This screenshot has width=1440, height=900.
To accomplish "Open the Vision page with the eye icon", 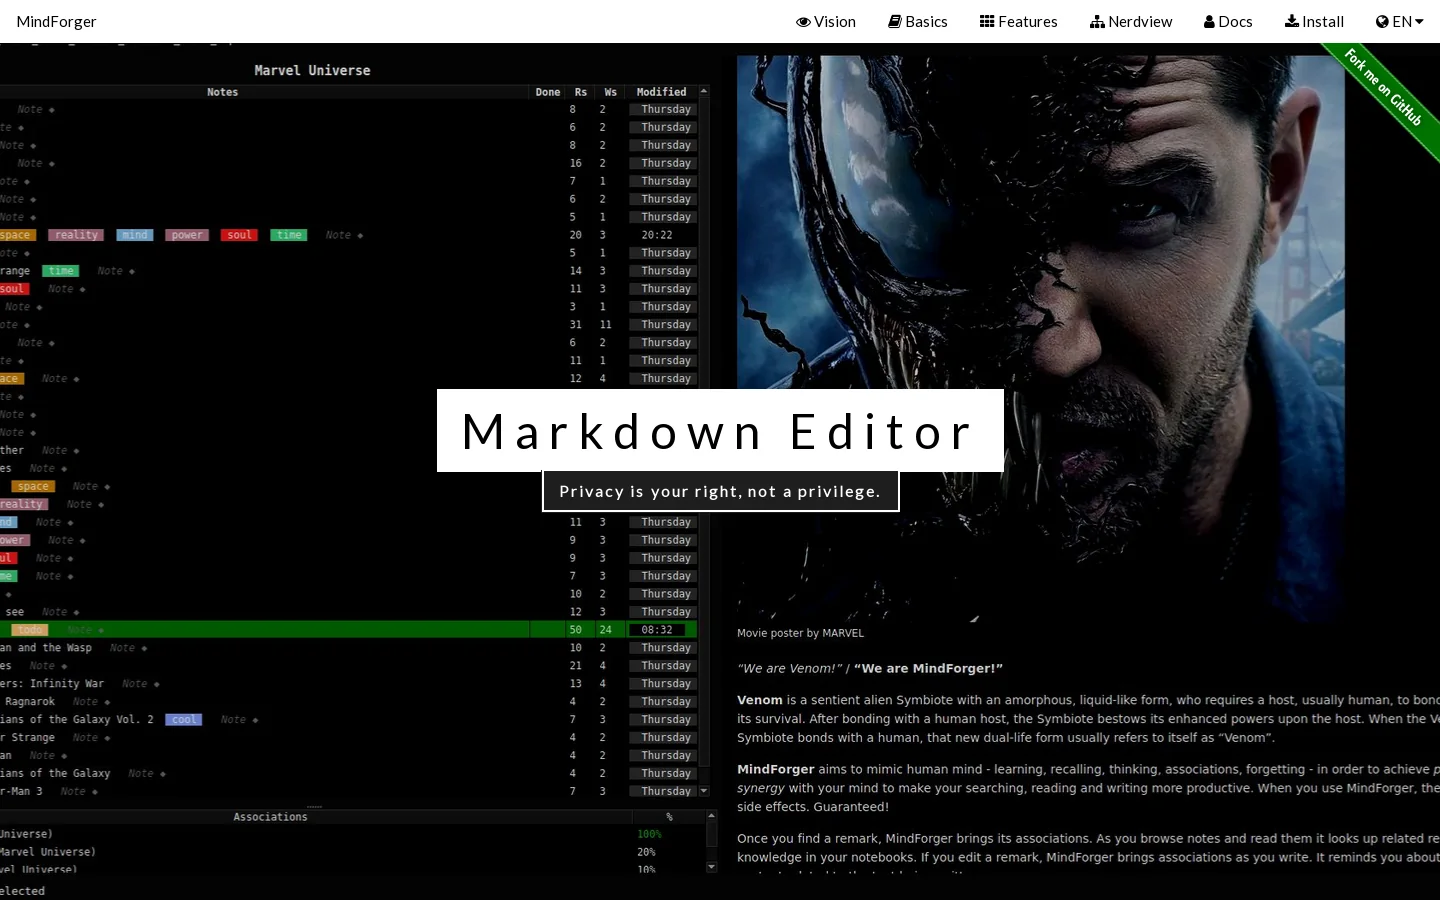I will [x=826, y=21].
